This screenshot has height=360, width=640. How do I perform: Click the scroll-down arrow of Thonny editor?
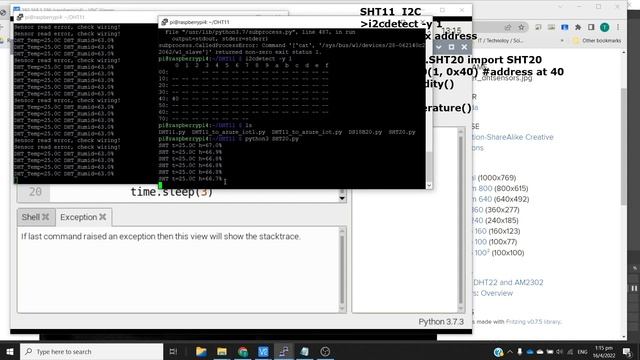[342, 198]
